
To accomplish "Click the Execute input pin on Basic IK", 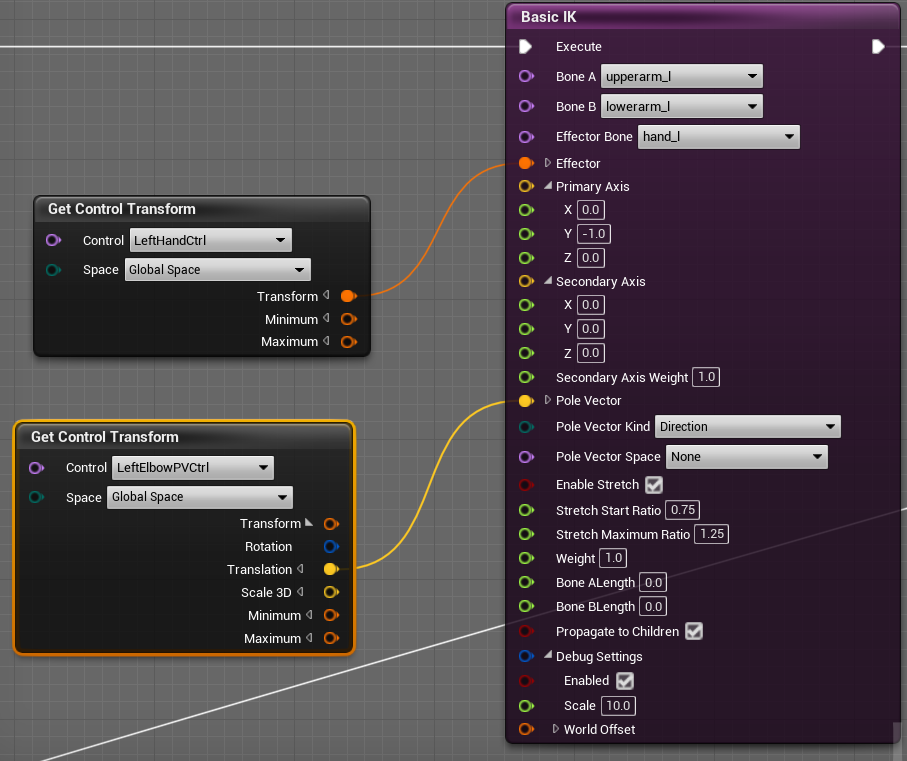I will click(525, 47).
